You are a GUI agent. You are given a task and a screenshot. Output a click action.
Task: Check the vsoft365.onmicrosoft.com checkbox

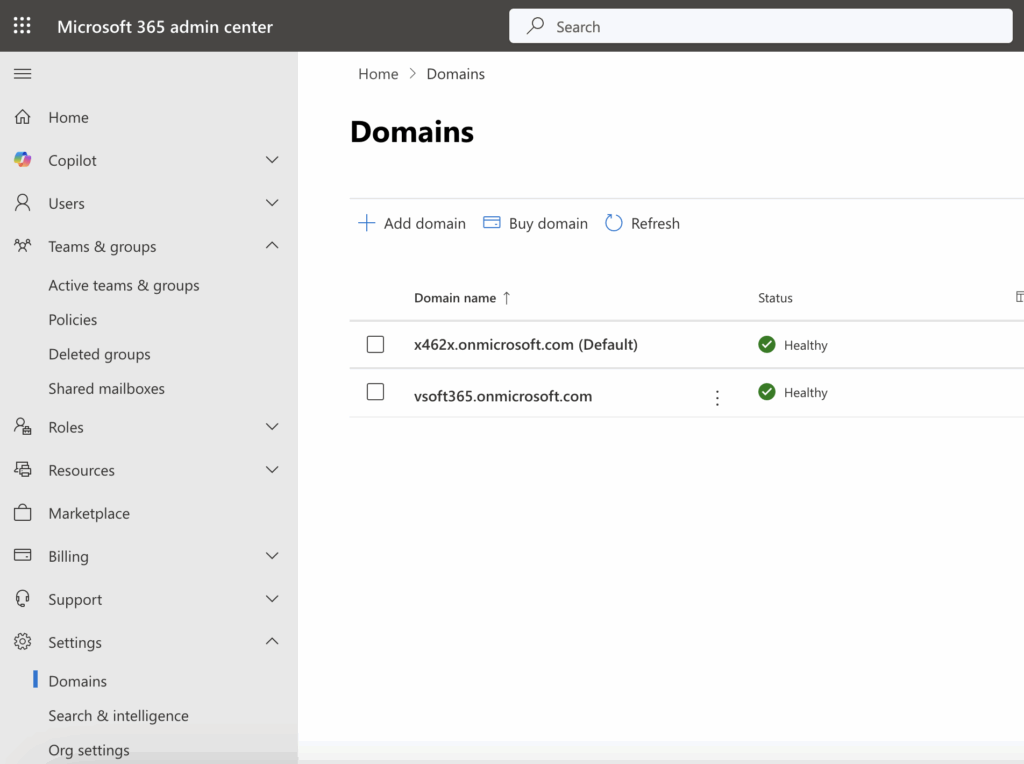(375, 392)
